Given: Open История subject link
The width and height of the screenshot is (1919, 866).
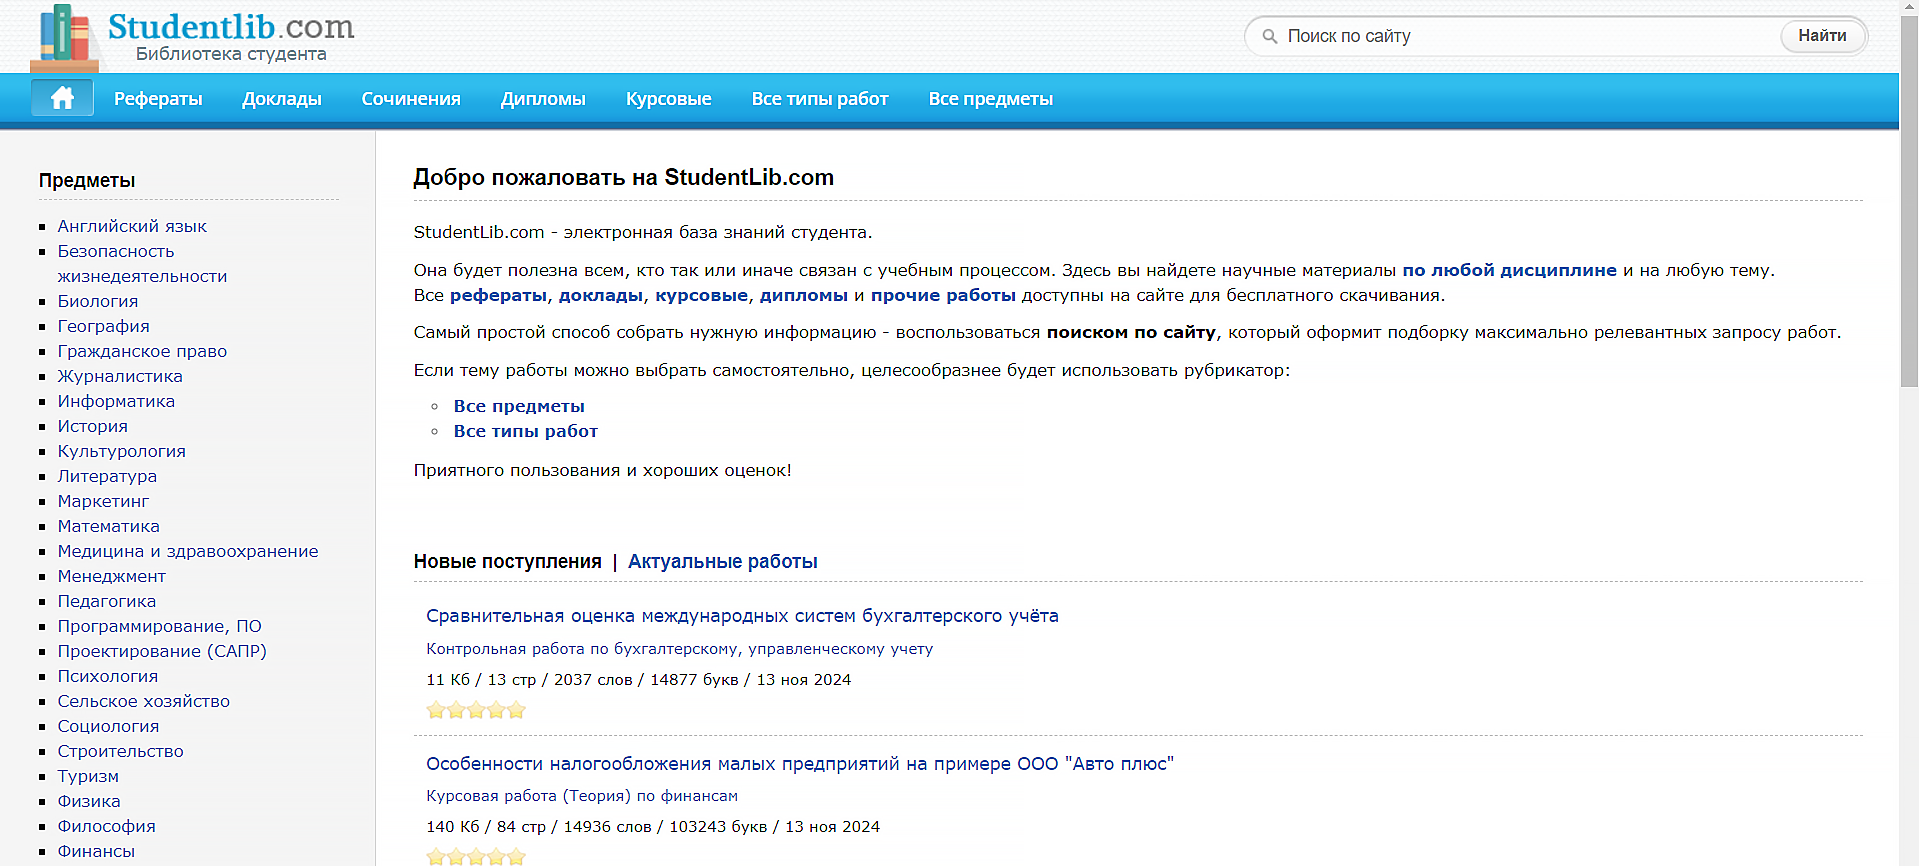Looking at the screenshot, I should 93,426.
